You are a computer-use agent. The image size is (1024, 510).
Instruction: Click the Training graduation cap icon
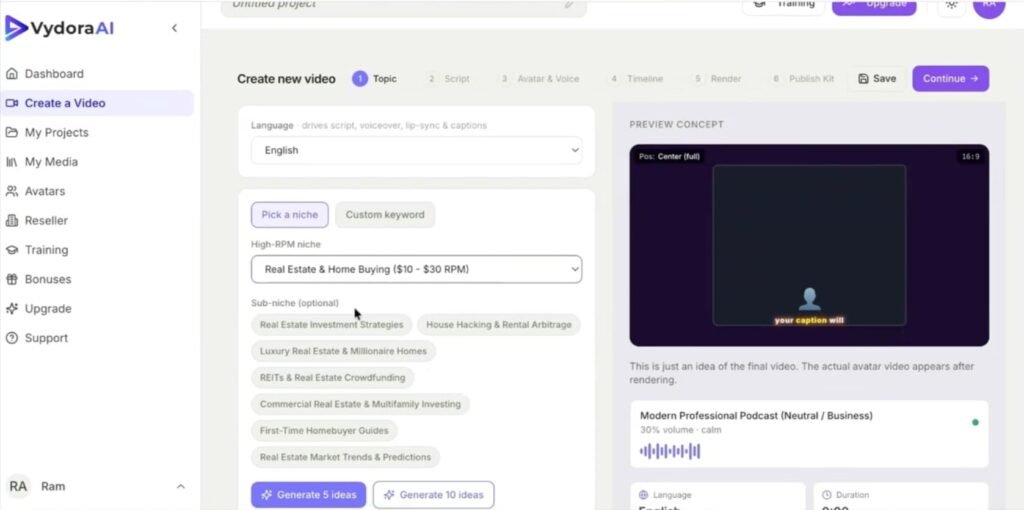(12, 250)
